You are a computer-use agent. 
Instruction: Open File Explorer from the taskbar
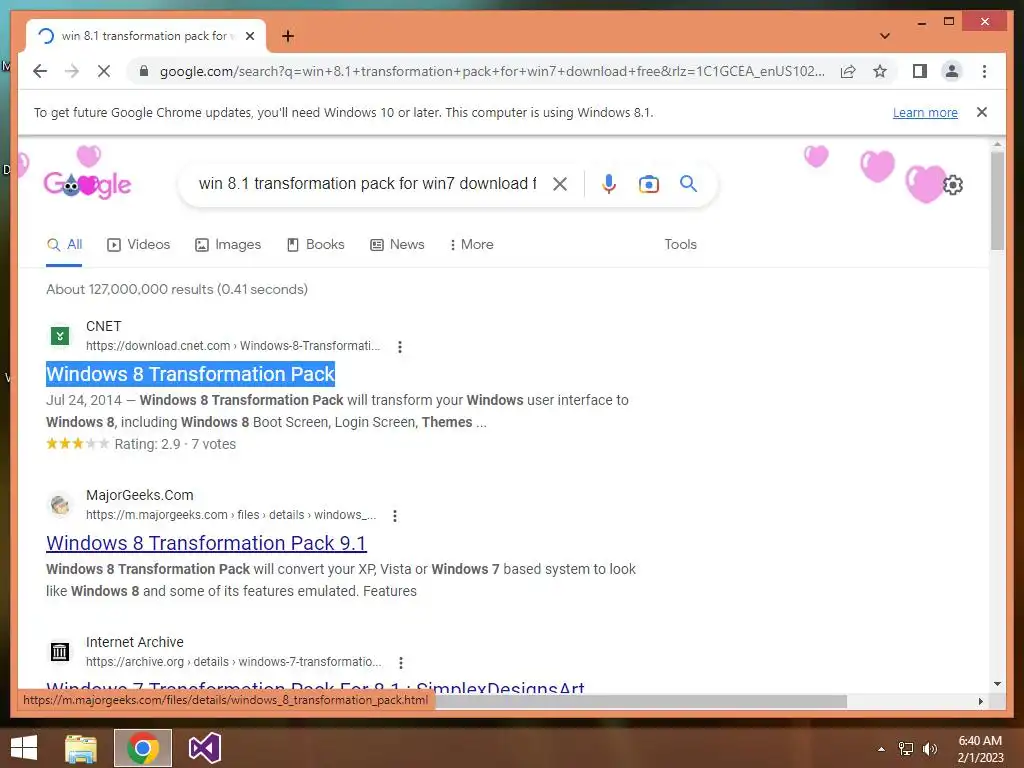81,748
